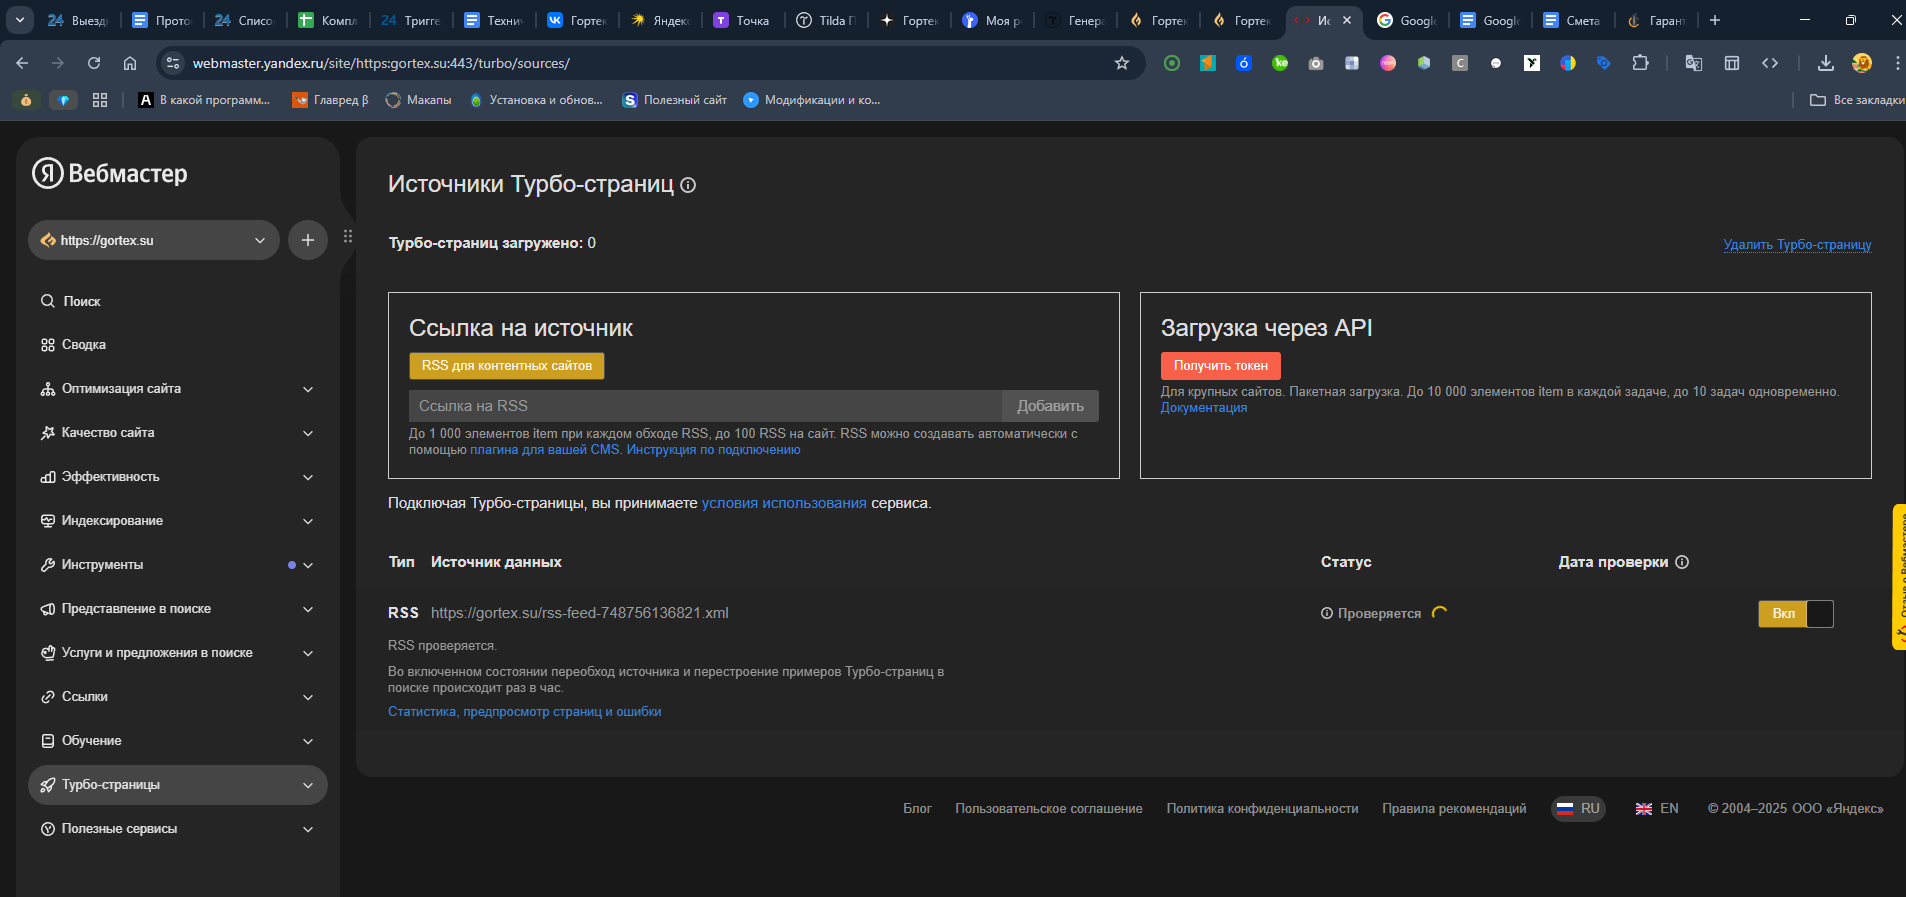This screenshot has height=897, width=1906.
Task: Expand Эффективность section
Action: point(178,477)
